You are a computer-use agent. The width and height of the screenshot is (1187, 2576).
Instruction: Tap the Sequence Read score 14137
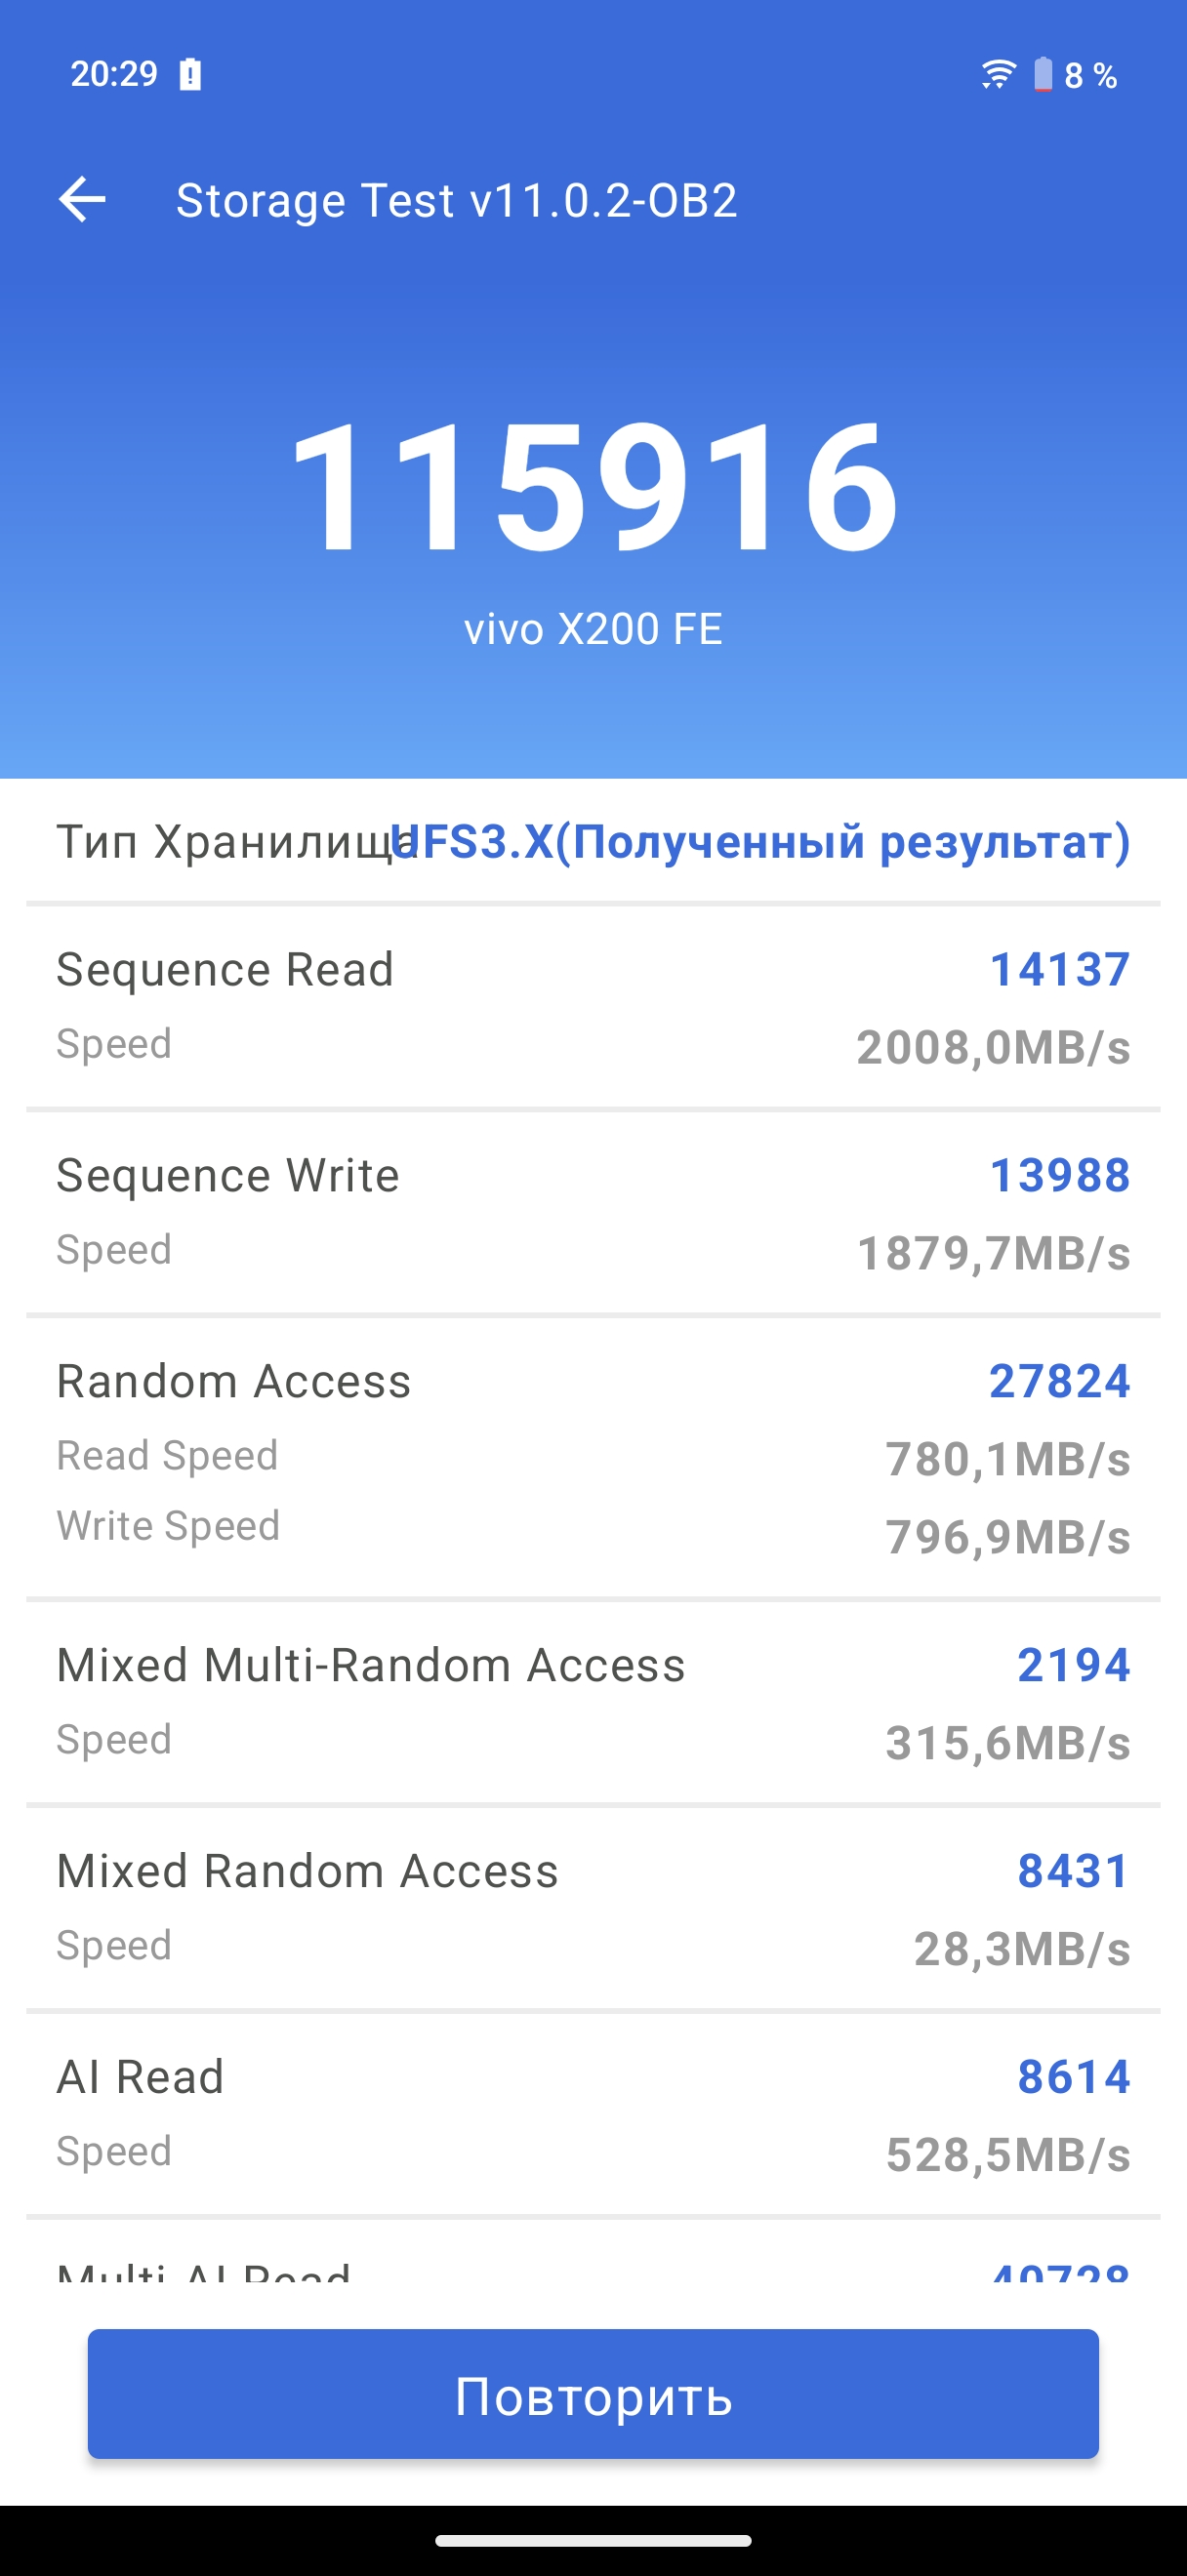(x=1059, y=970)
